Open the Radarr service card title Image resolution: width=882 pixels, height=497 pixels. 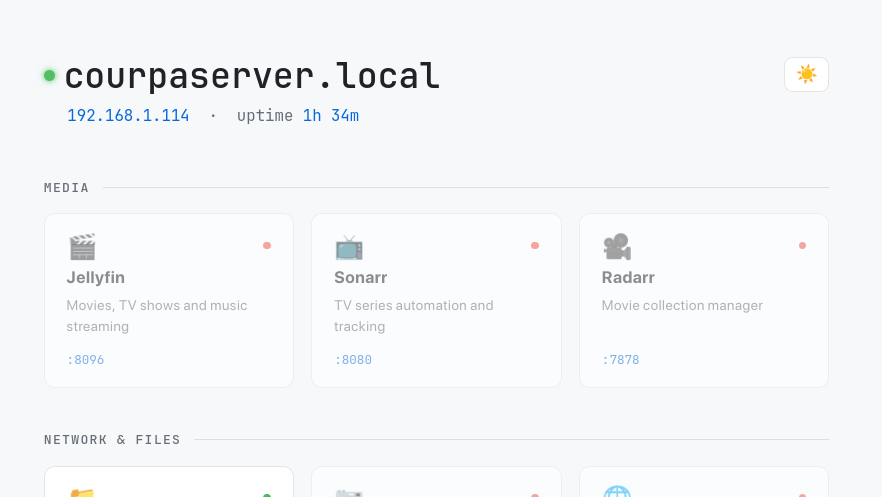628,277
